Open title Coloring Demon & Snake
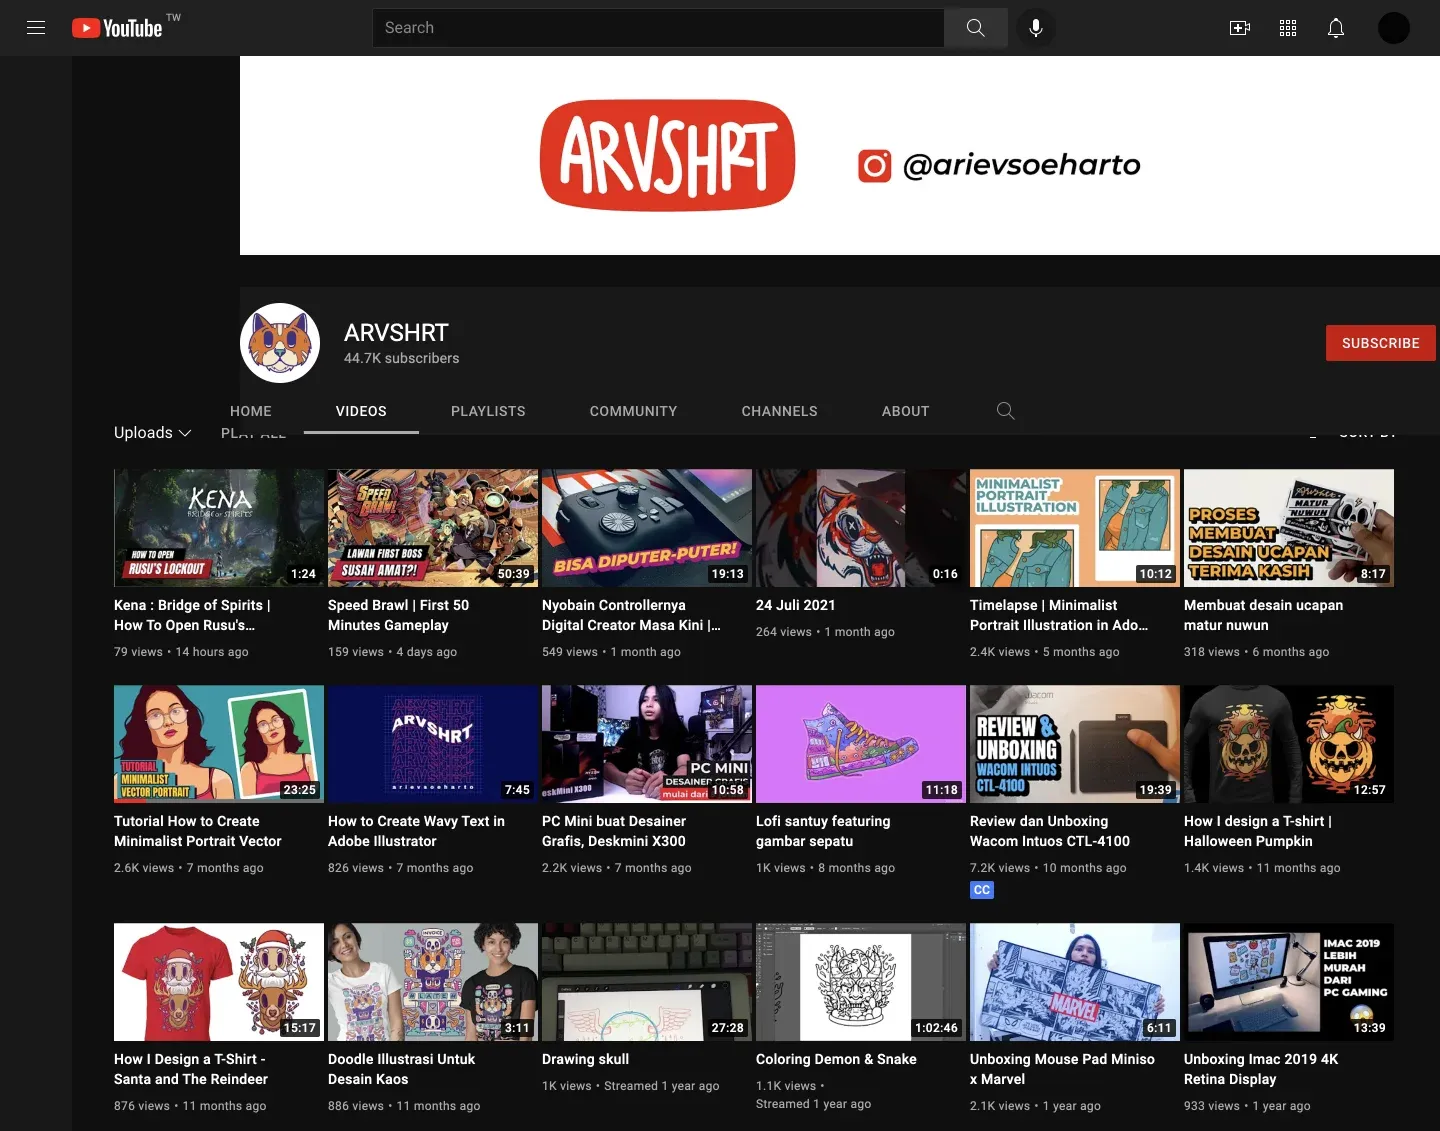 (836, 1059)
